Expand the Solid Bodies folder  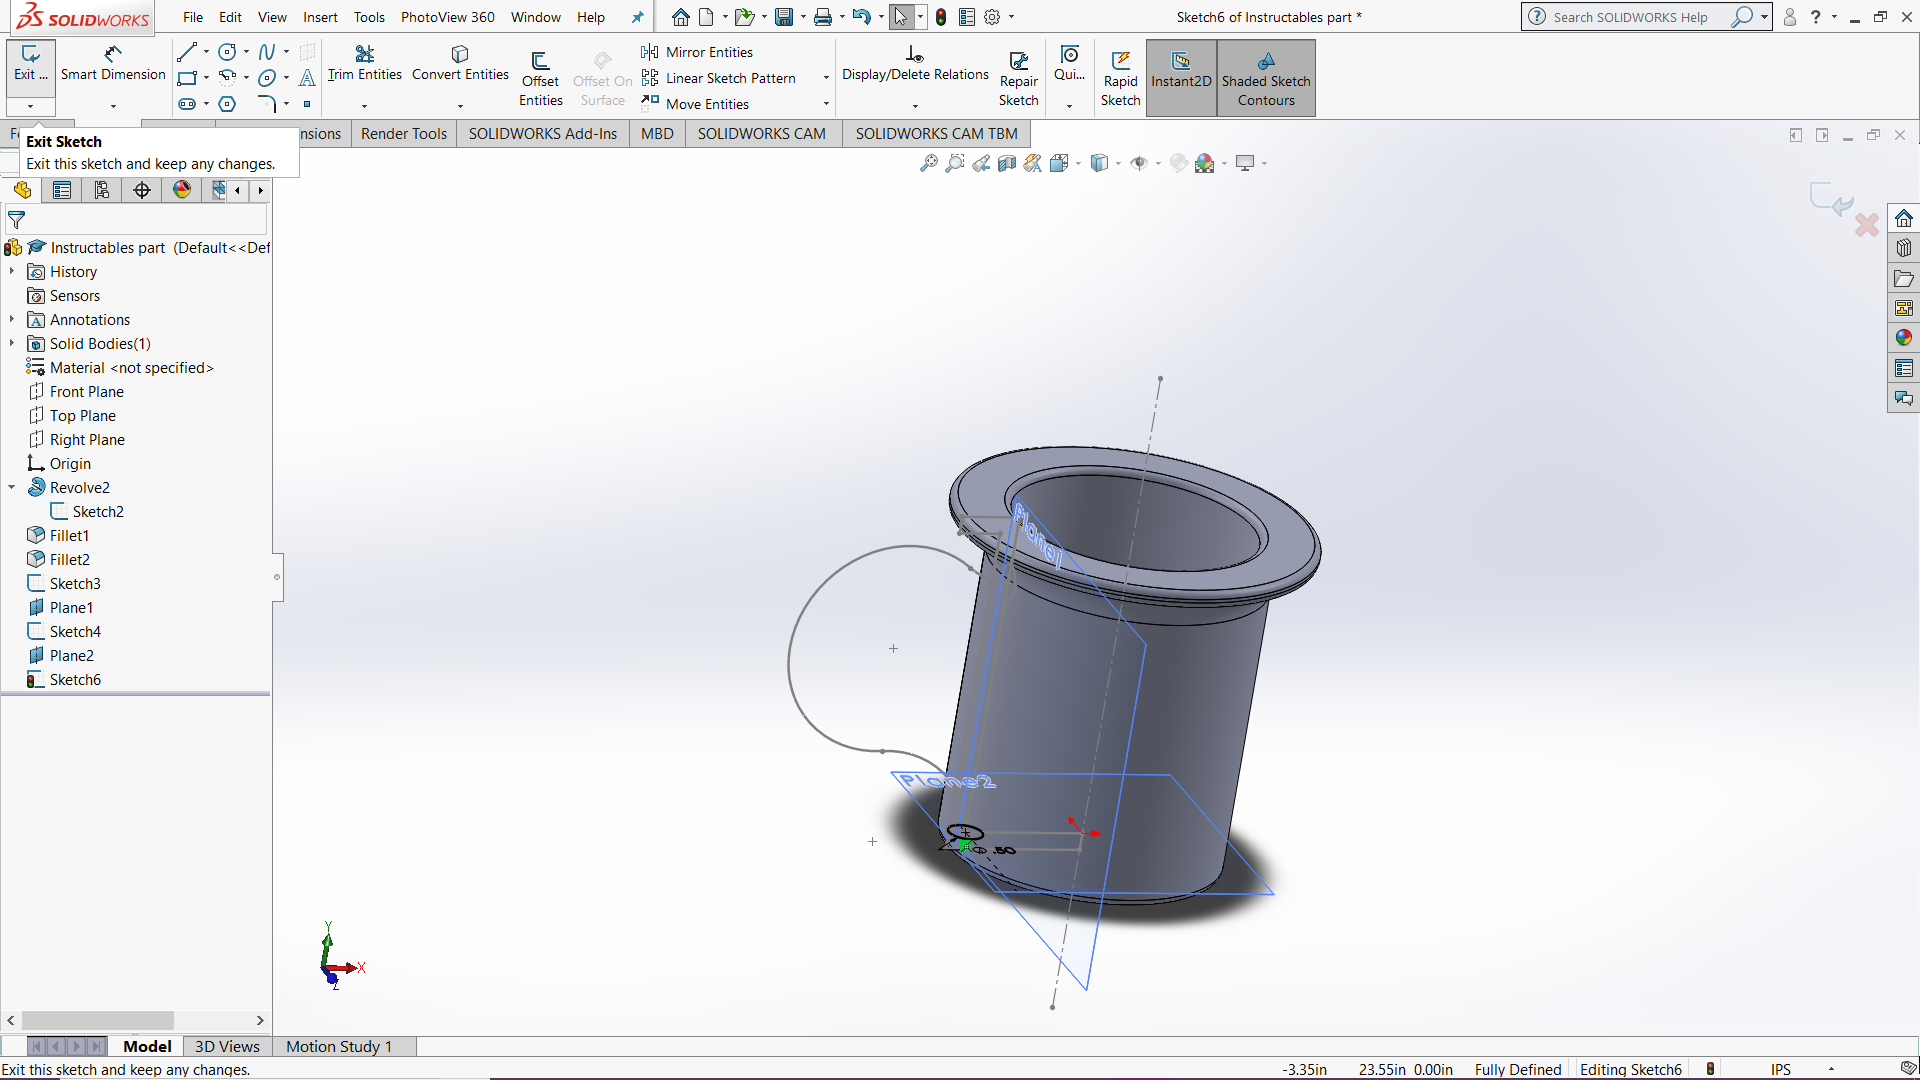point(11,343)
